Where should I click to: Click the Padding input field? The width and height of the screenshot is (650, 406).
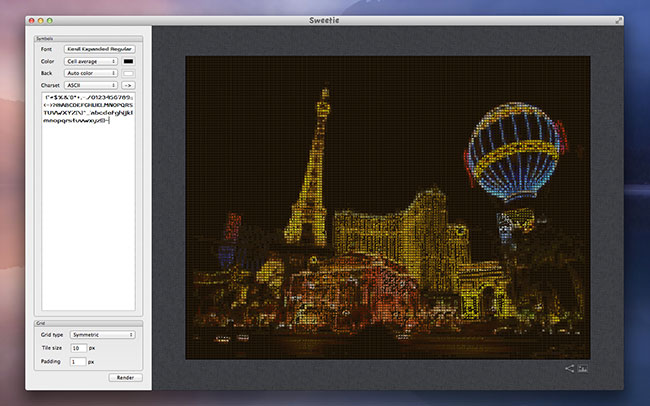click(78, 360)
